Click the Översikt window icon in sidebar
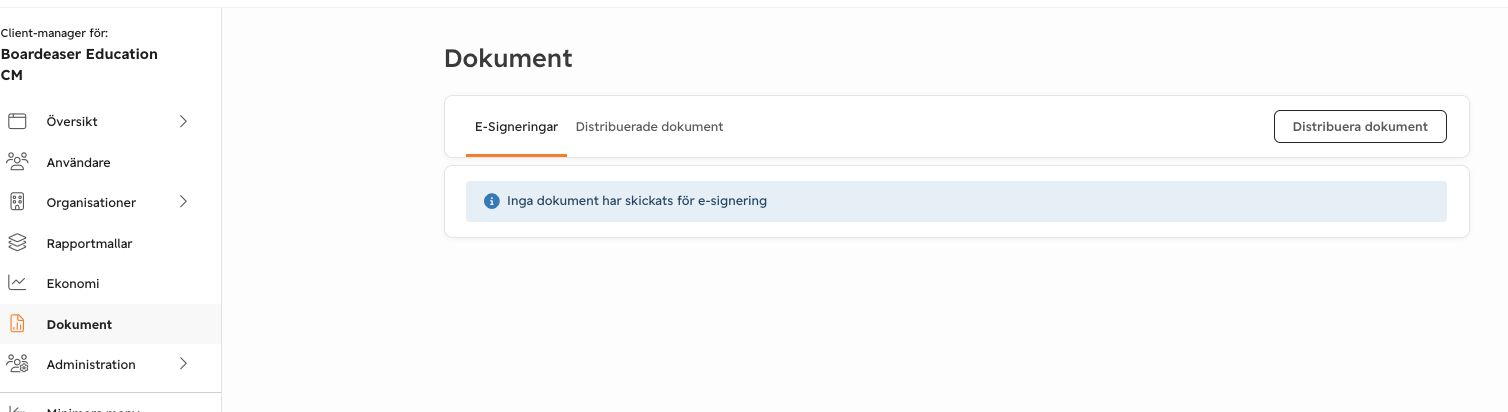This screenshot has width=1508, height=412. click(x=17, y=121)
